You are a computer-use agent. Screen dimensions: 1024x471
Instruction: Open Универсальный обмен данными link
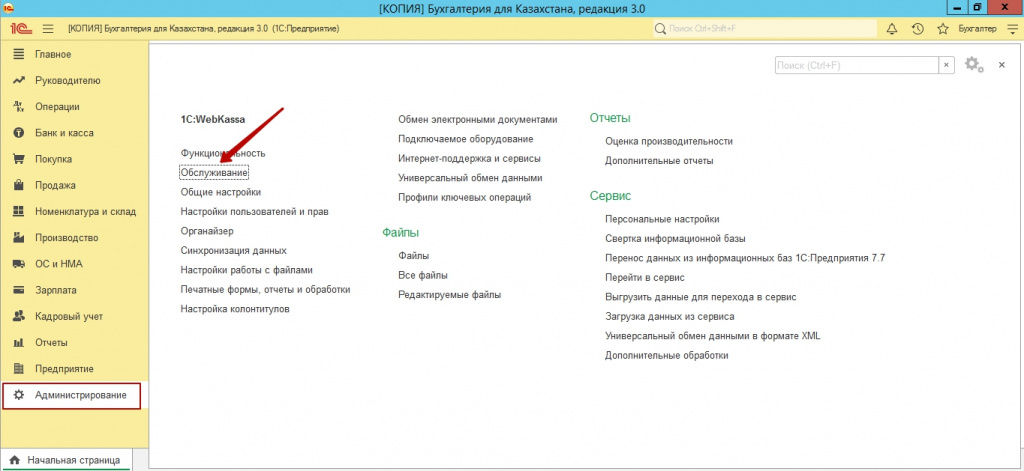tap(470, 178)
